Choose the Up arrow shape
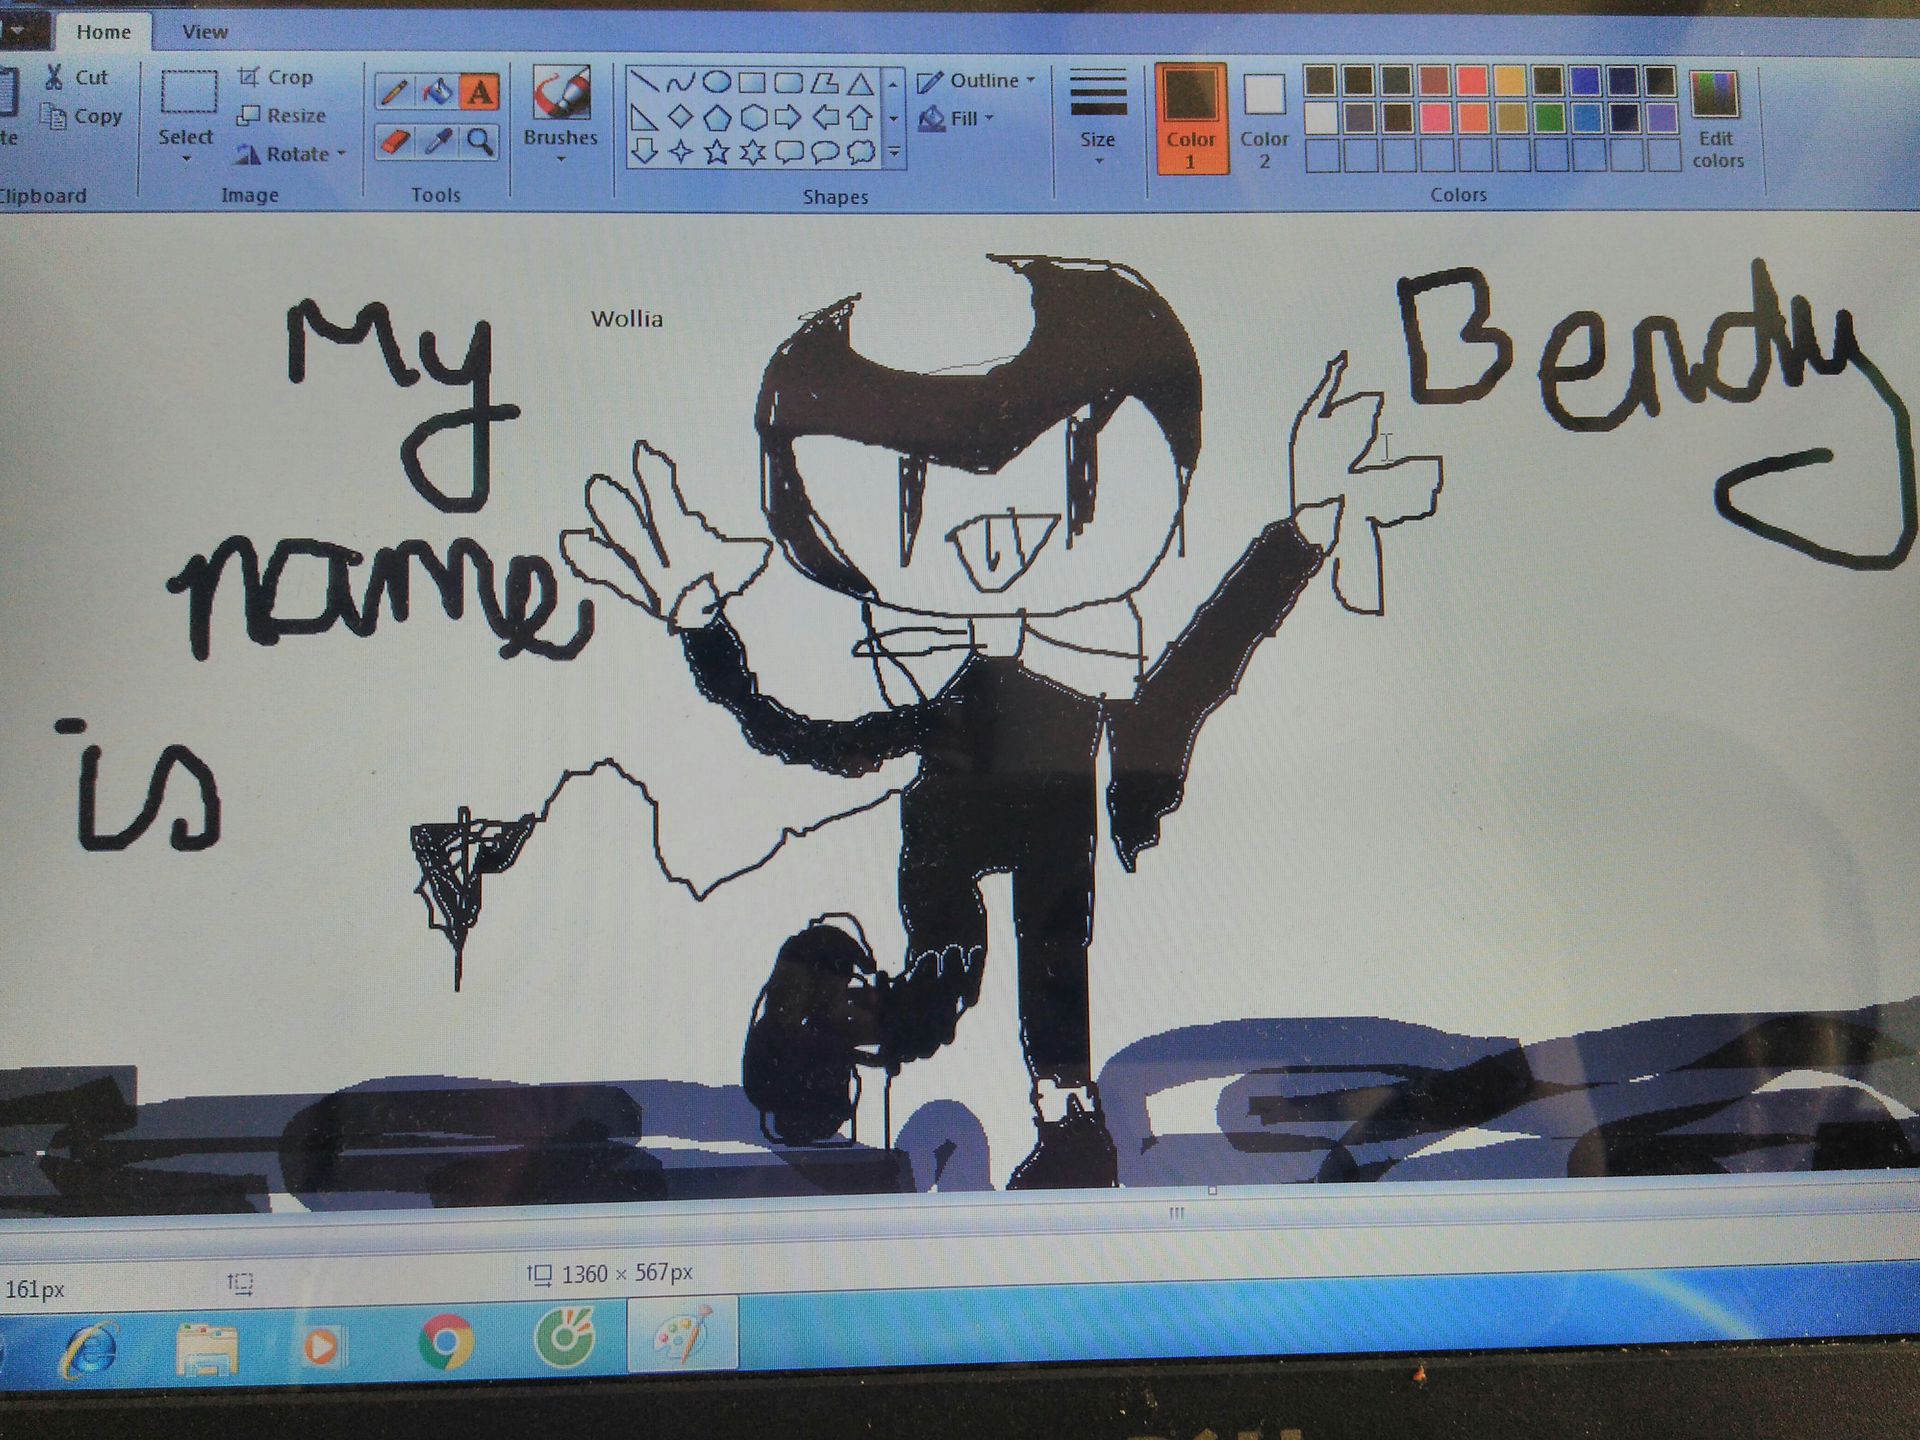The height and width of the screenshot is (1440, 1920). [860, 118]
